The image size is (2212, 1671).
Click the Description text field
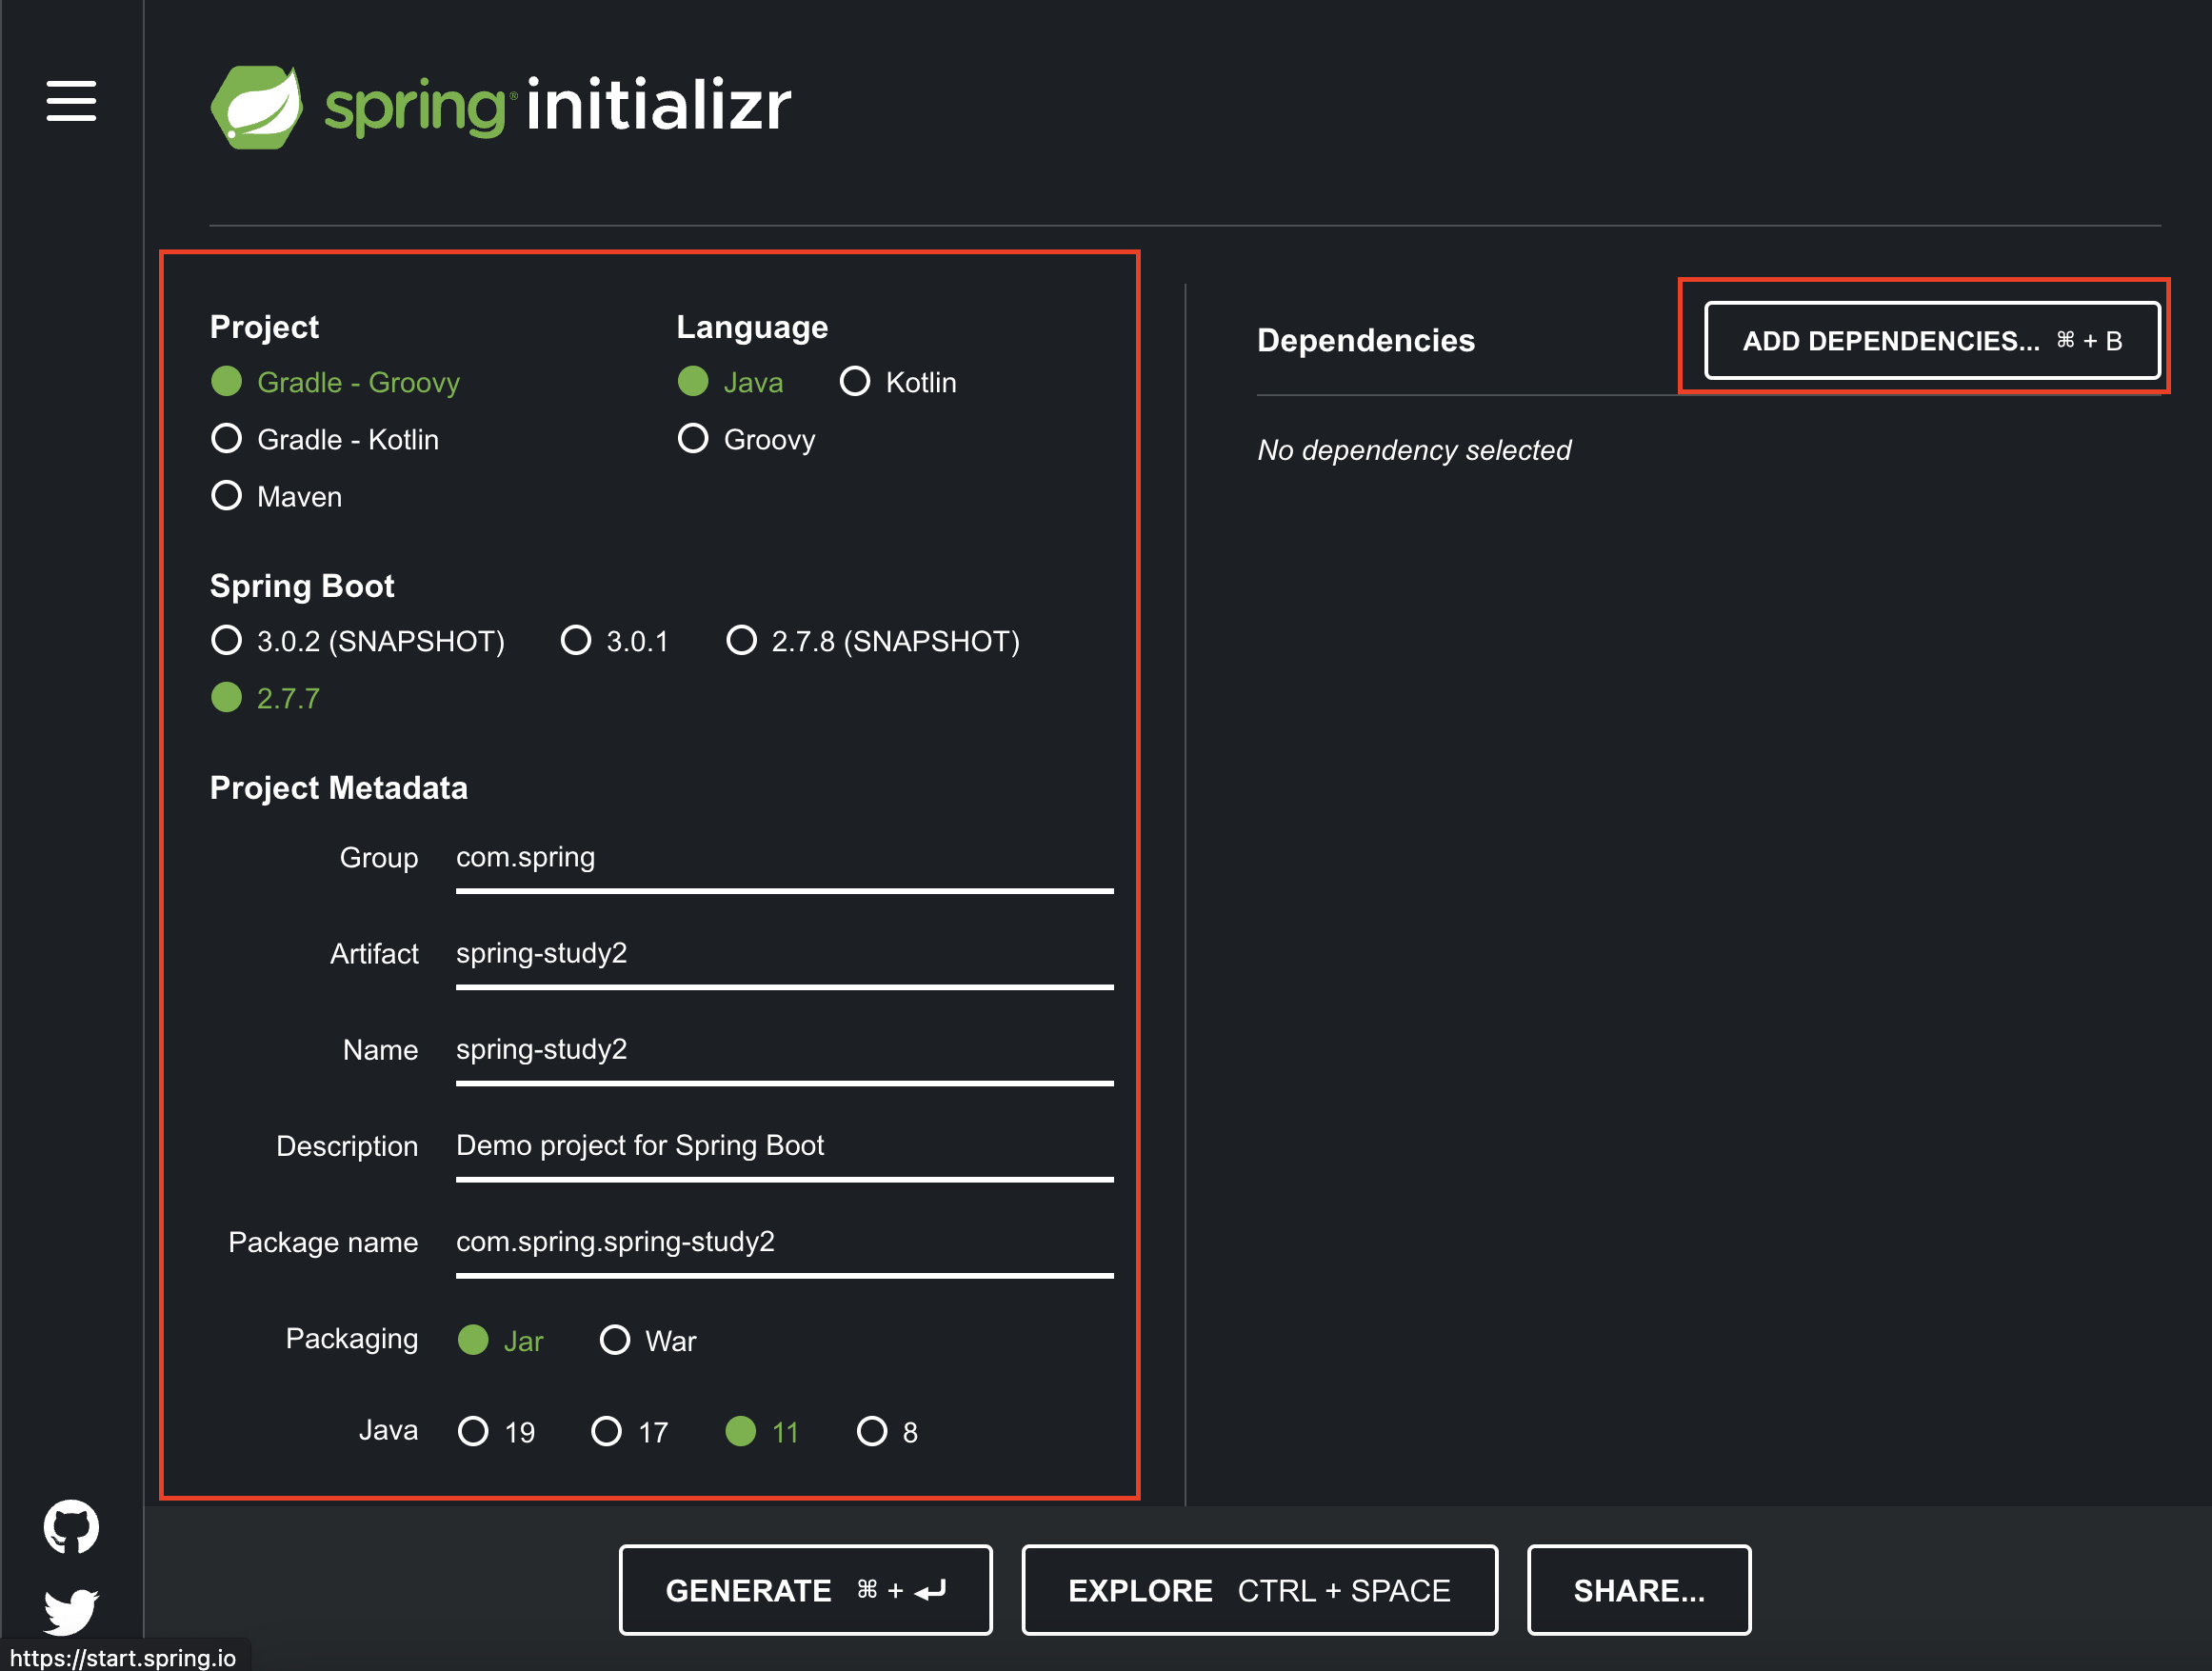[x=784, y=1146]
